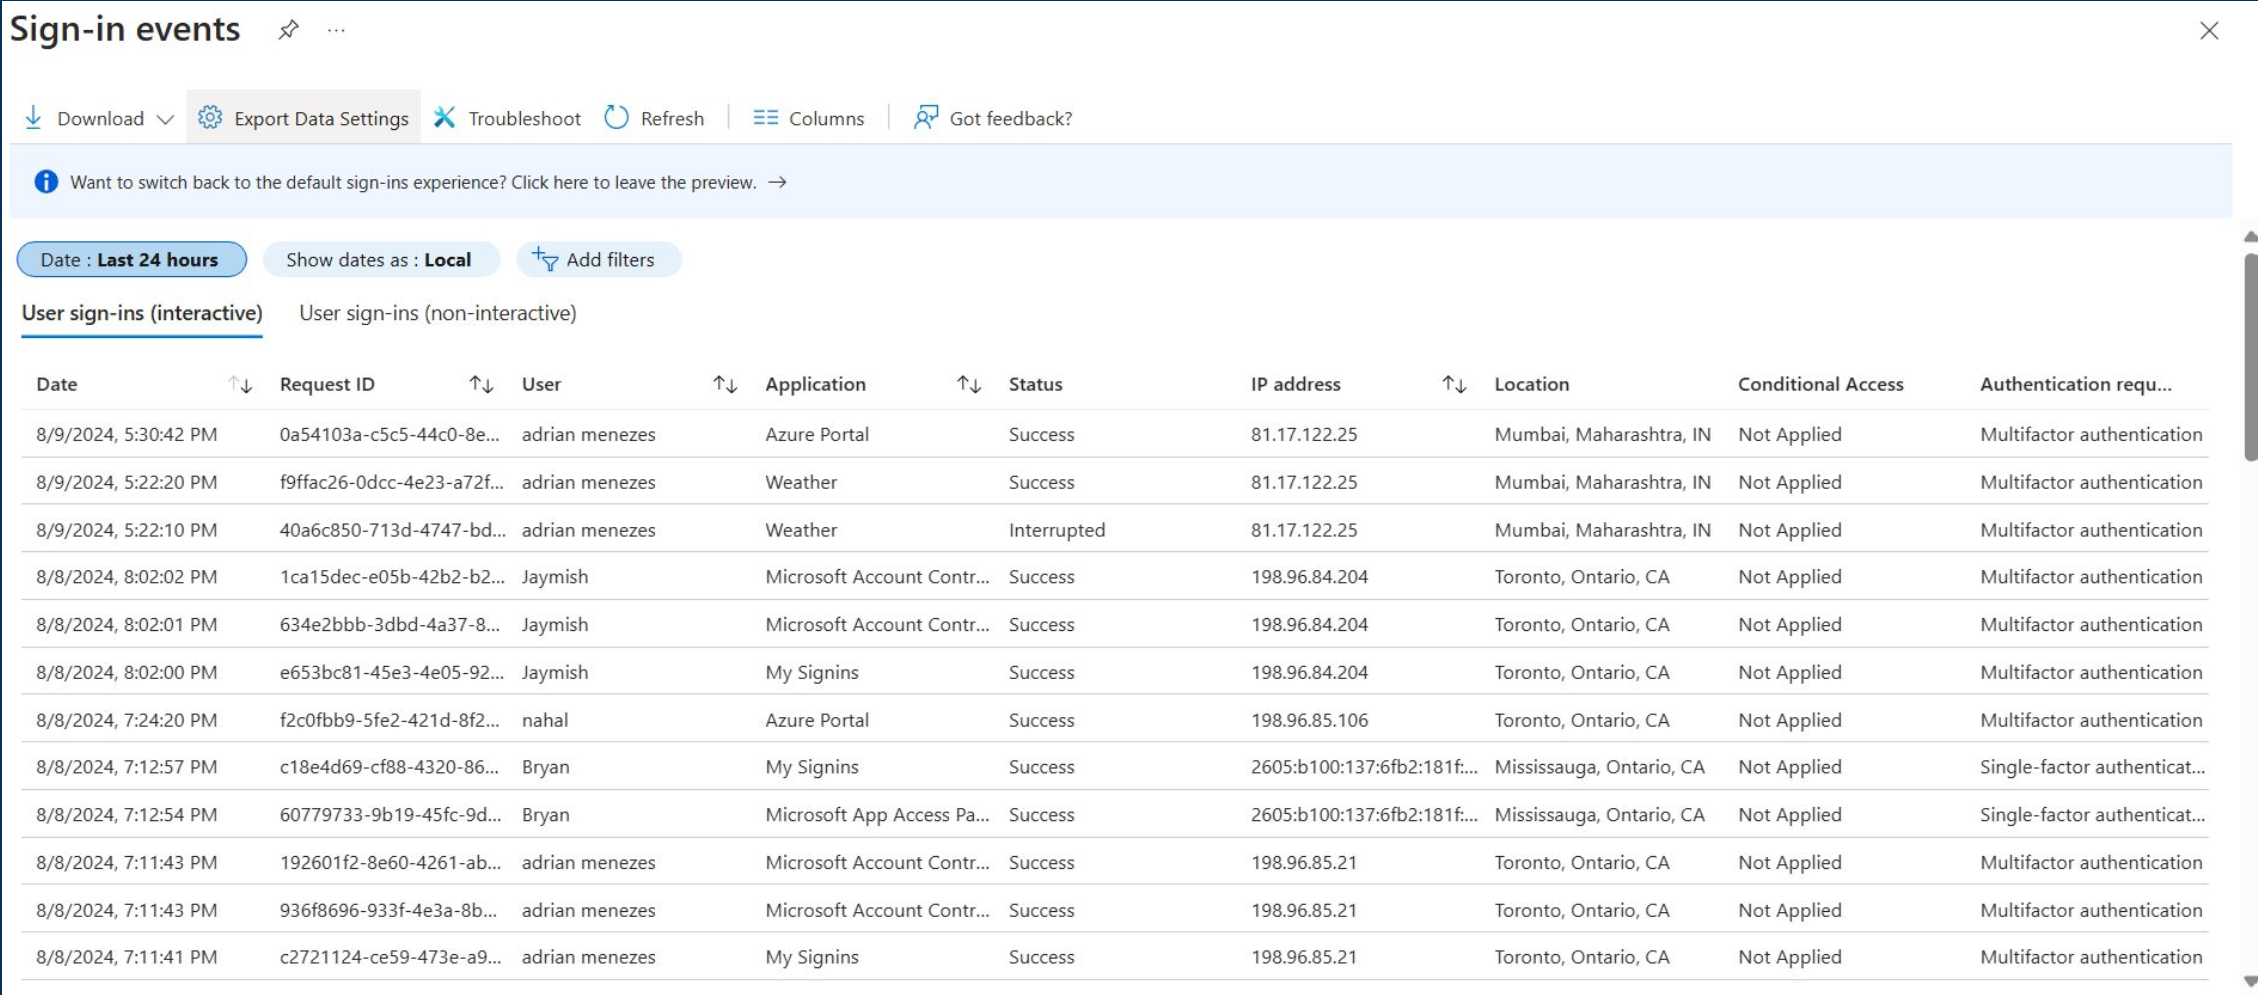Click the Interrupted status cell
2258x995 pixels.
[1057, 530]
